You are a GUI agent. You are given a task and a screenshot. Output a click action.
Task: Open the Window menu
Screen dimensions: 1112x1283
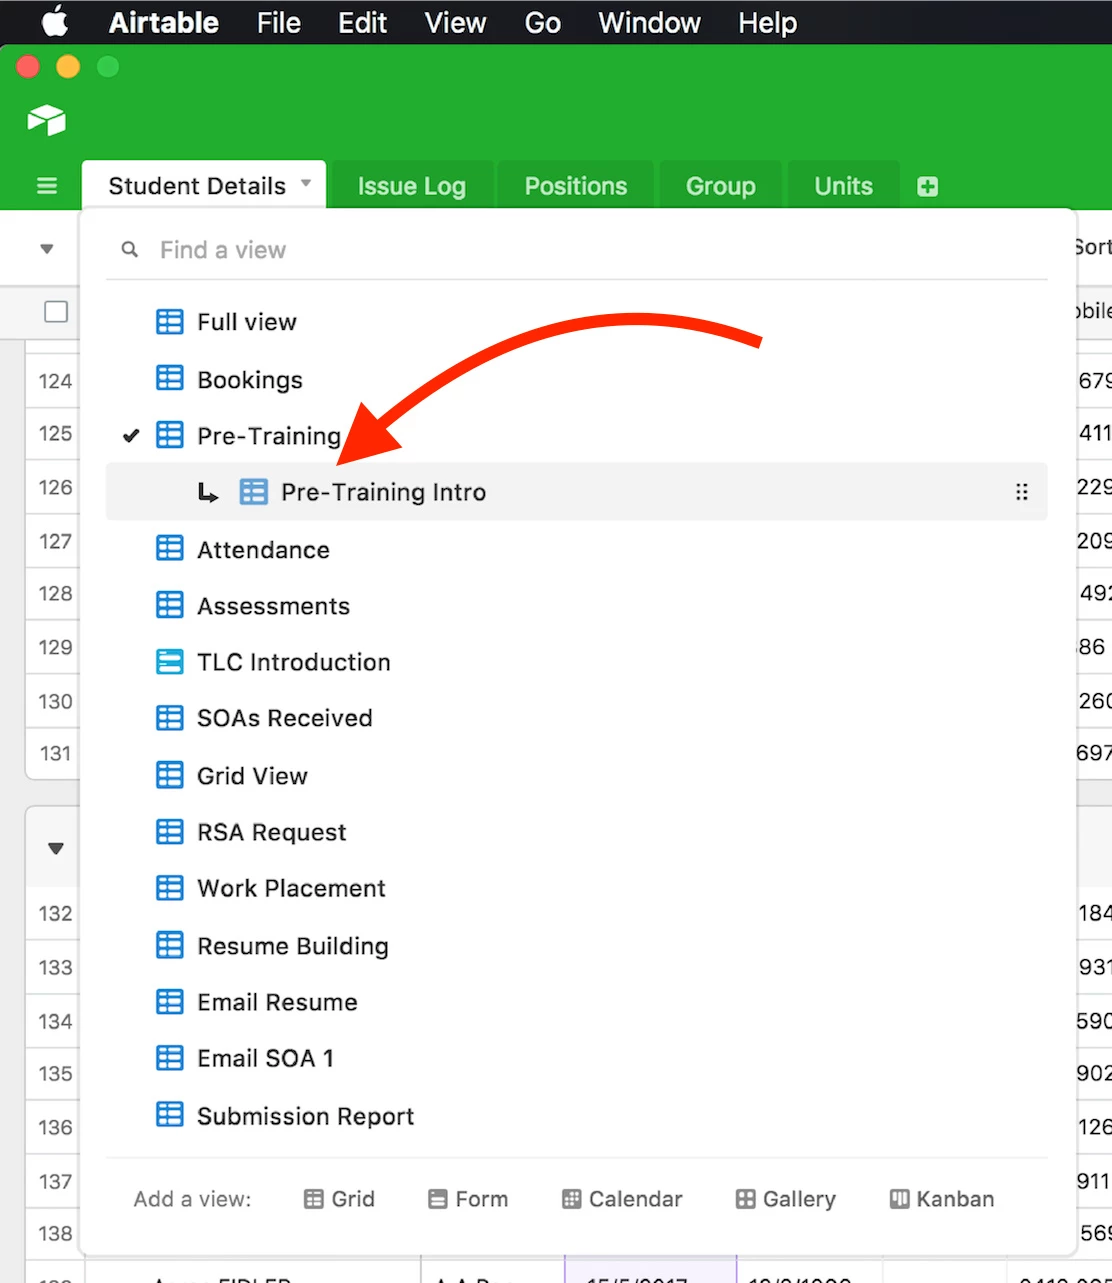click(649, 22)
